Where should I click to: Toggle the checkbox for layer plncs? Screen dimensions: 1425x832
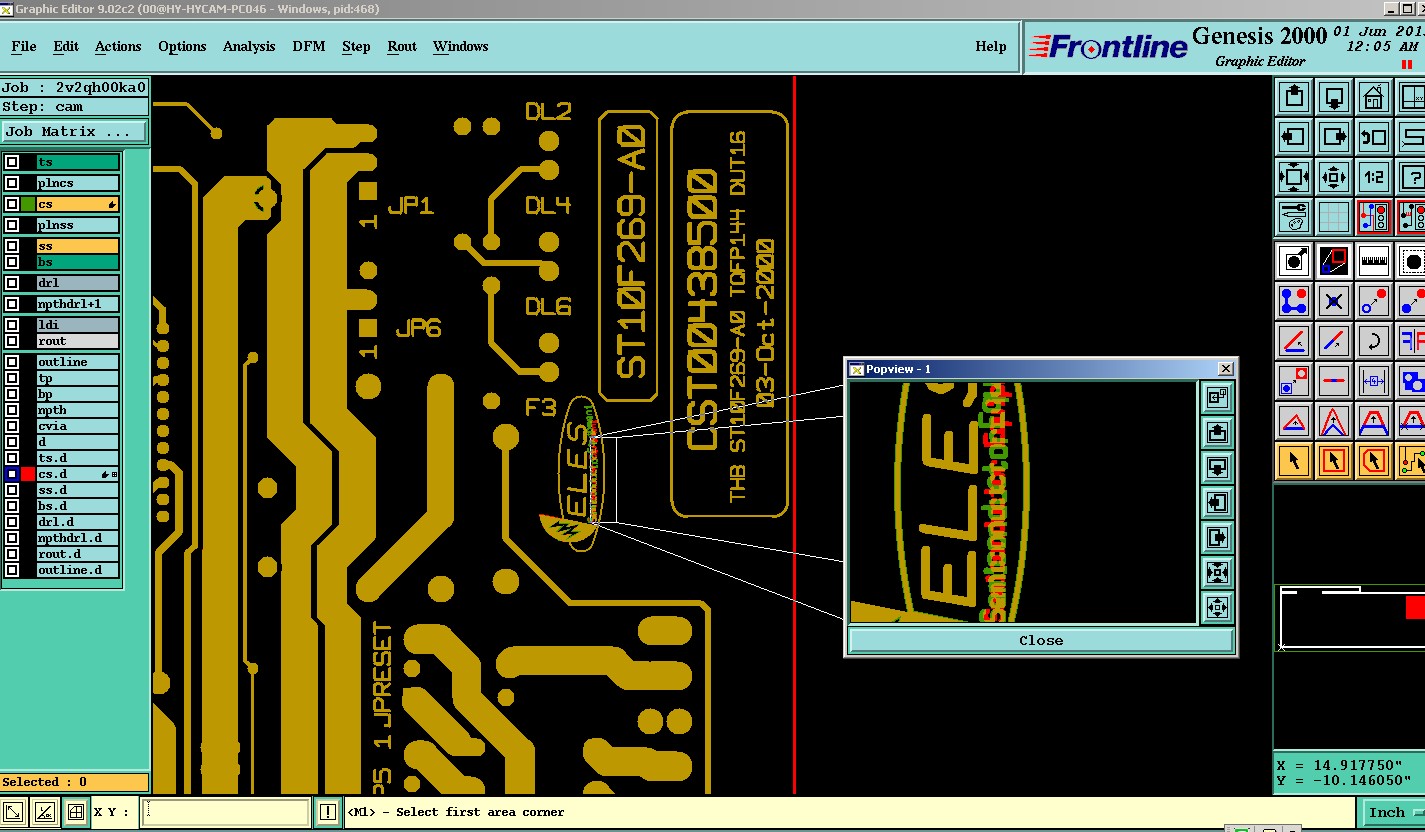pyautogui.click(x=12, y=183)
